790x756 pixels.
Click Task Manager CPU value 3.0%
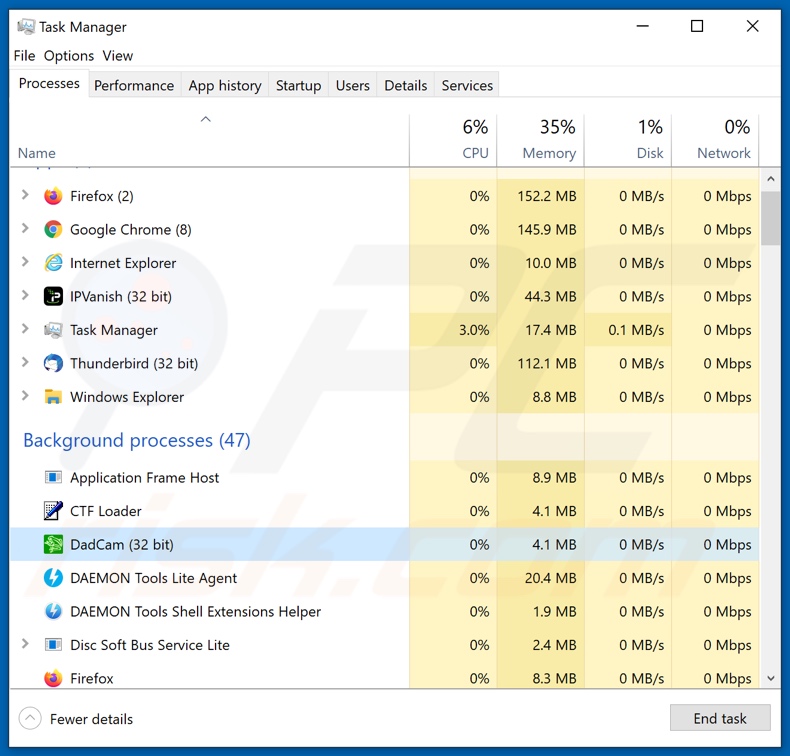pos(474,330)
